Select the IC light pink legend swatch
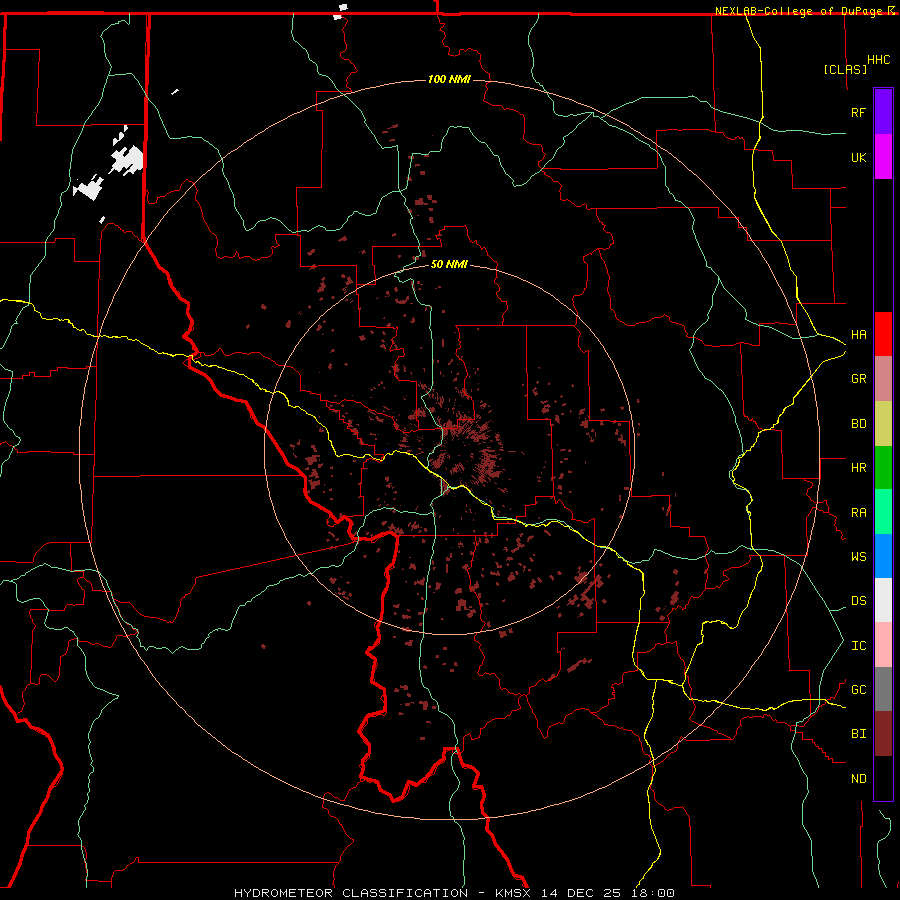Screen dimensions: 900x900 (883, 645)
